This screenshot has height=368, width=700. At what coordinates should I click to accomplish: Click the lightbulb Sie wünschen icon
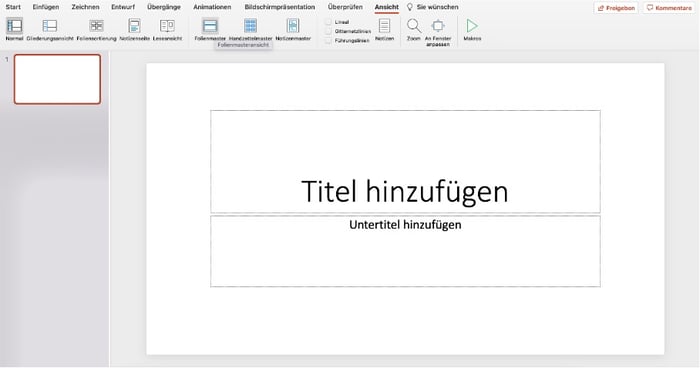click(409, 7)
